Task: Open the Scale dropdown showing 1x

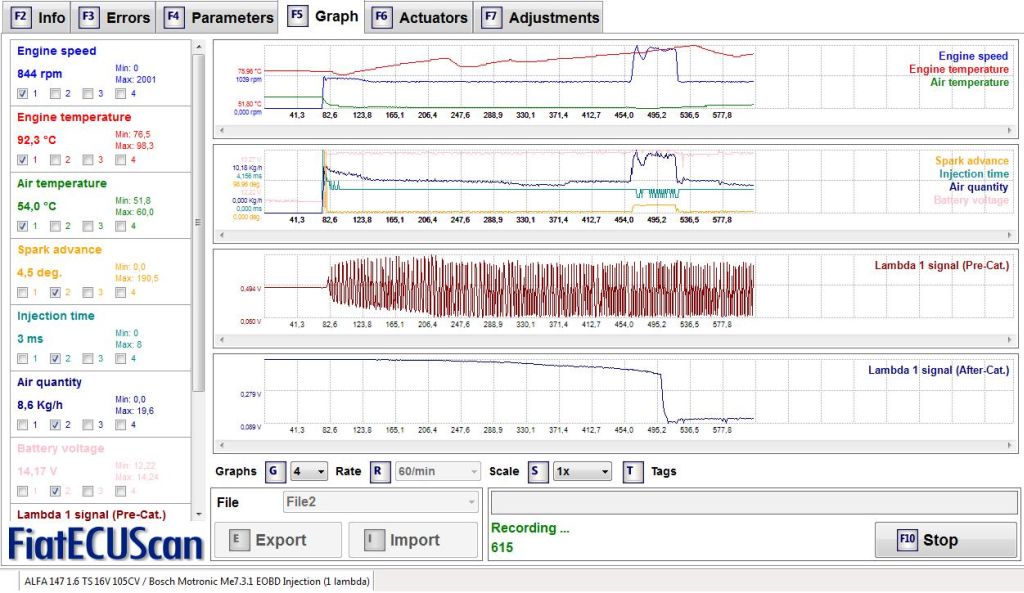Action: tap(581, 471)
